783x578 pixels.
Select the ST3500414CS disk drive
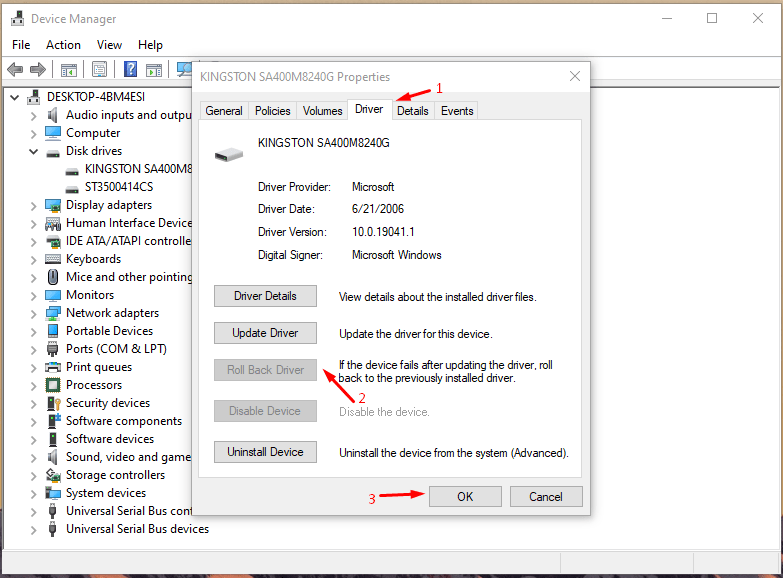[119, 187]
